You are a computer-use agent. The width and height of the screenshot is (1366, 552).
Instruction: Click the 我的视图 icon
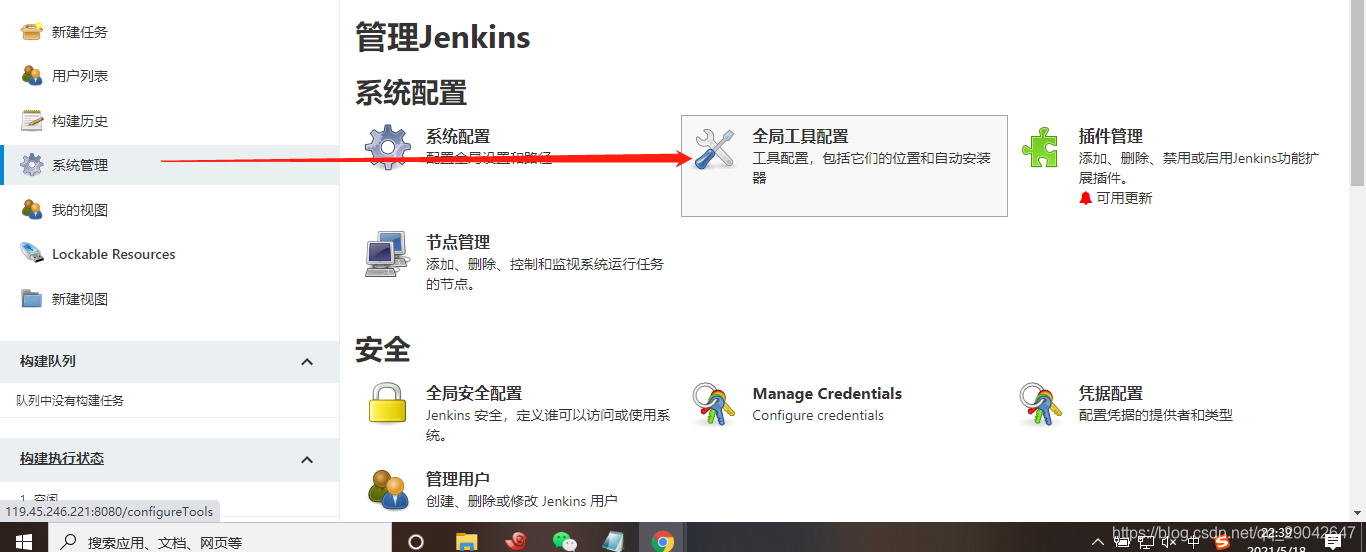(x=32, y=210)
